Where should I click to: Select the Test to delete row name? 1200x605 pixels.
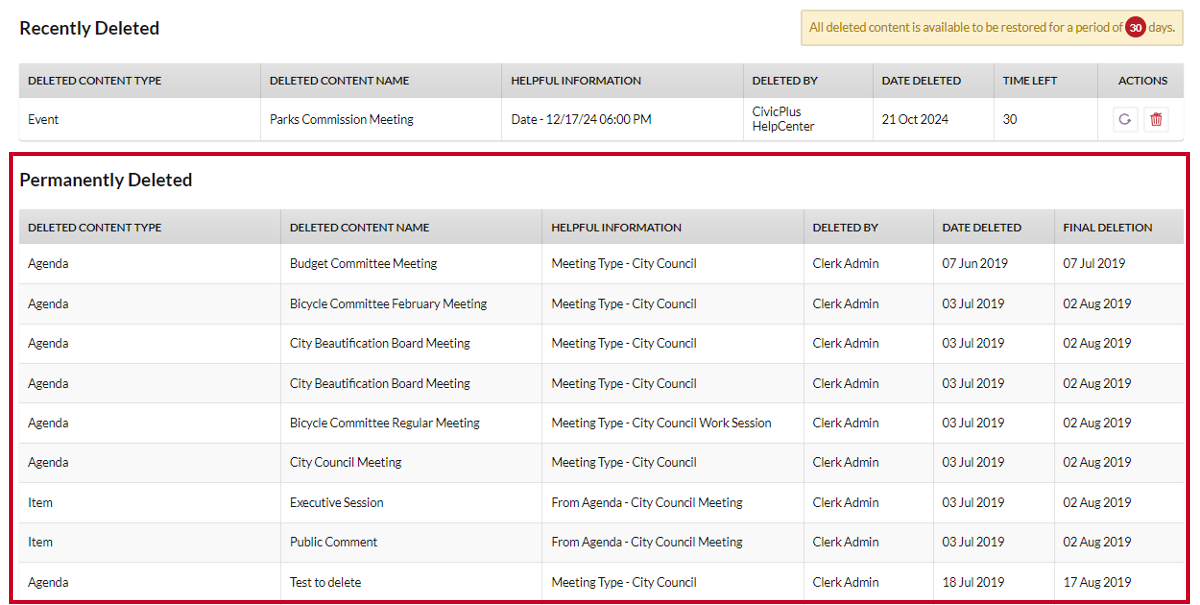click(326, 582)
